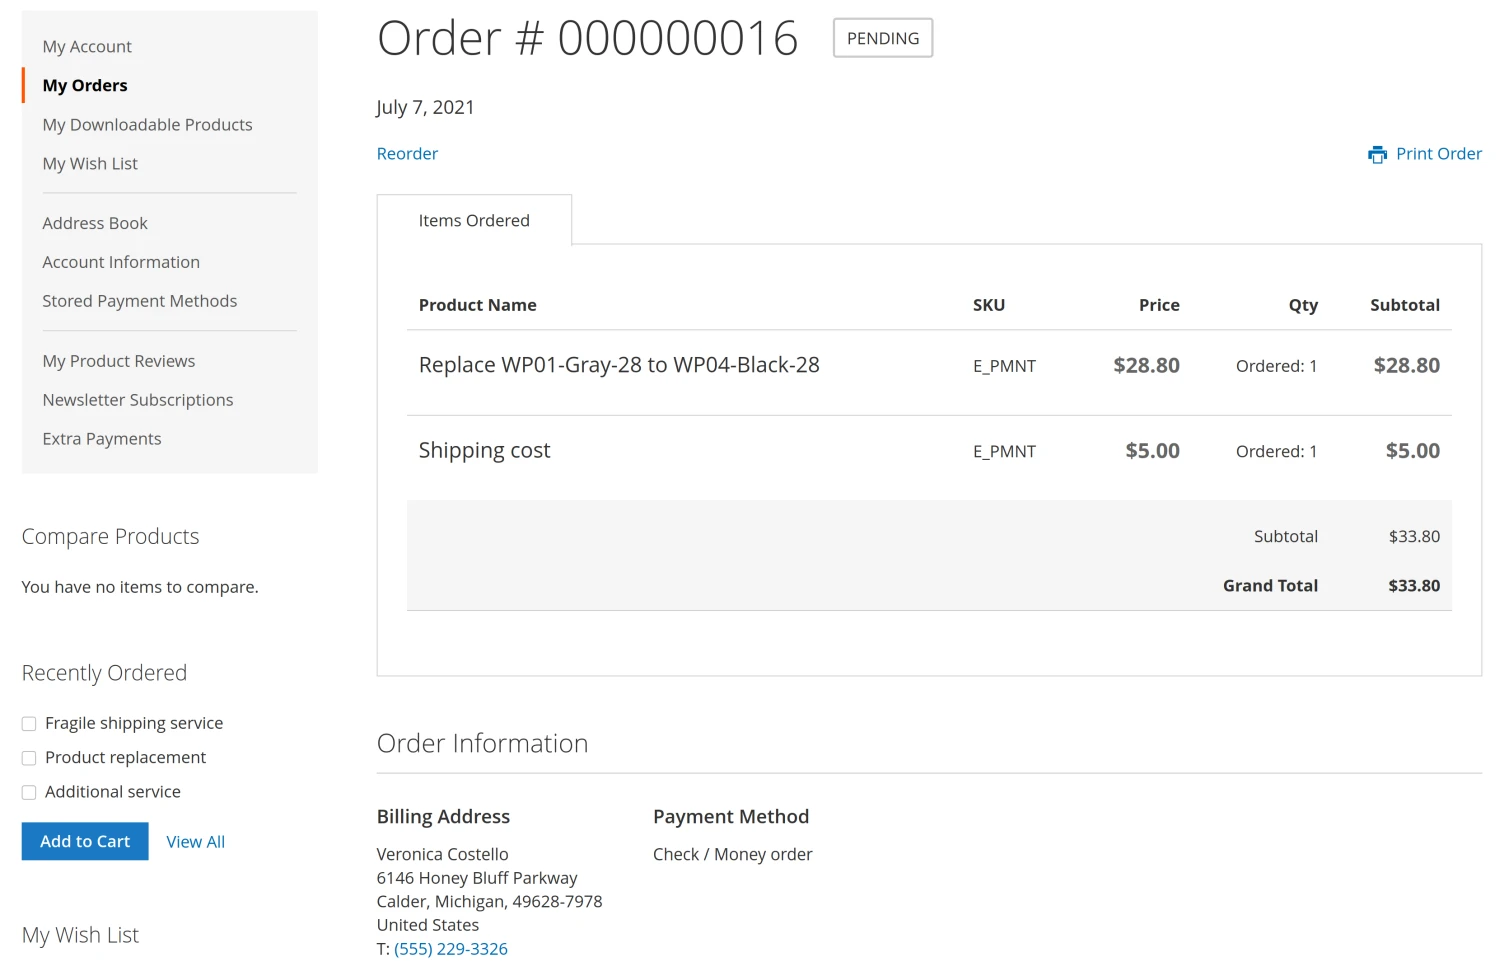Go to My Downloadable Products
Screen dimensions: 1500x976
[147, 125]
